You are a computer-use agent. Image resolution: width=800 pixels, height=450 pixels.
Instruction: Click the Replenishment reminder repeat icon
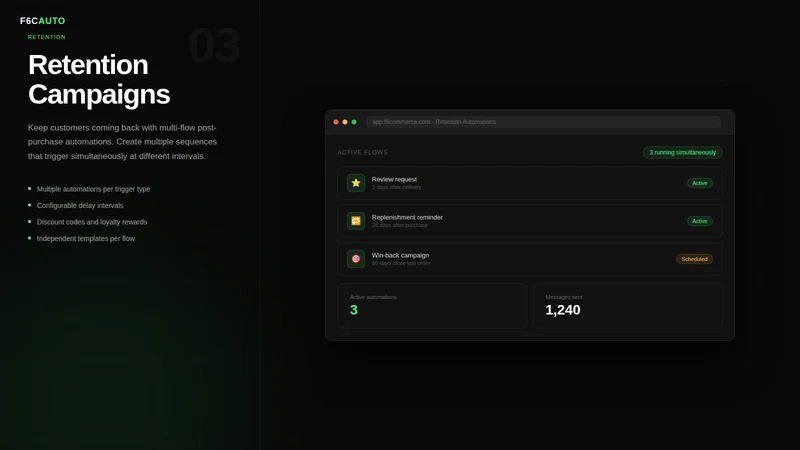point(356,221)
